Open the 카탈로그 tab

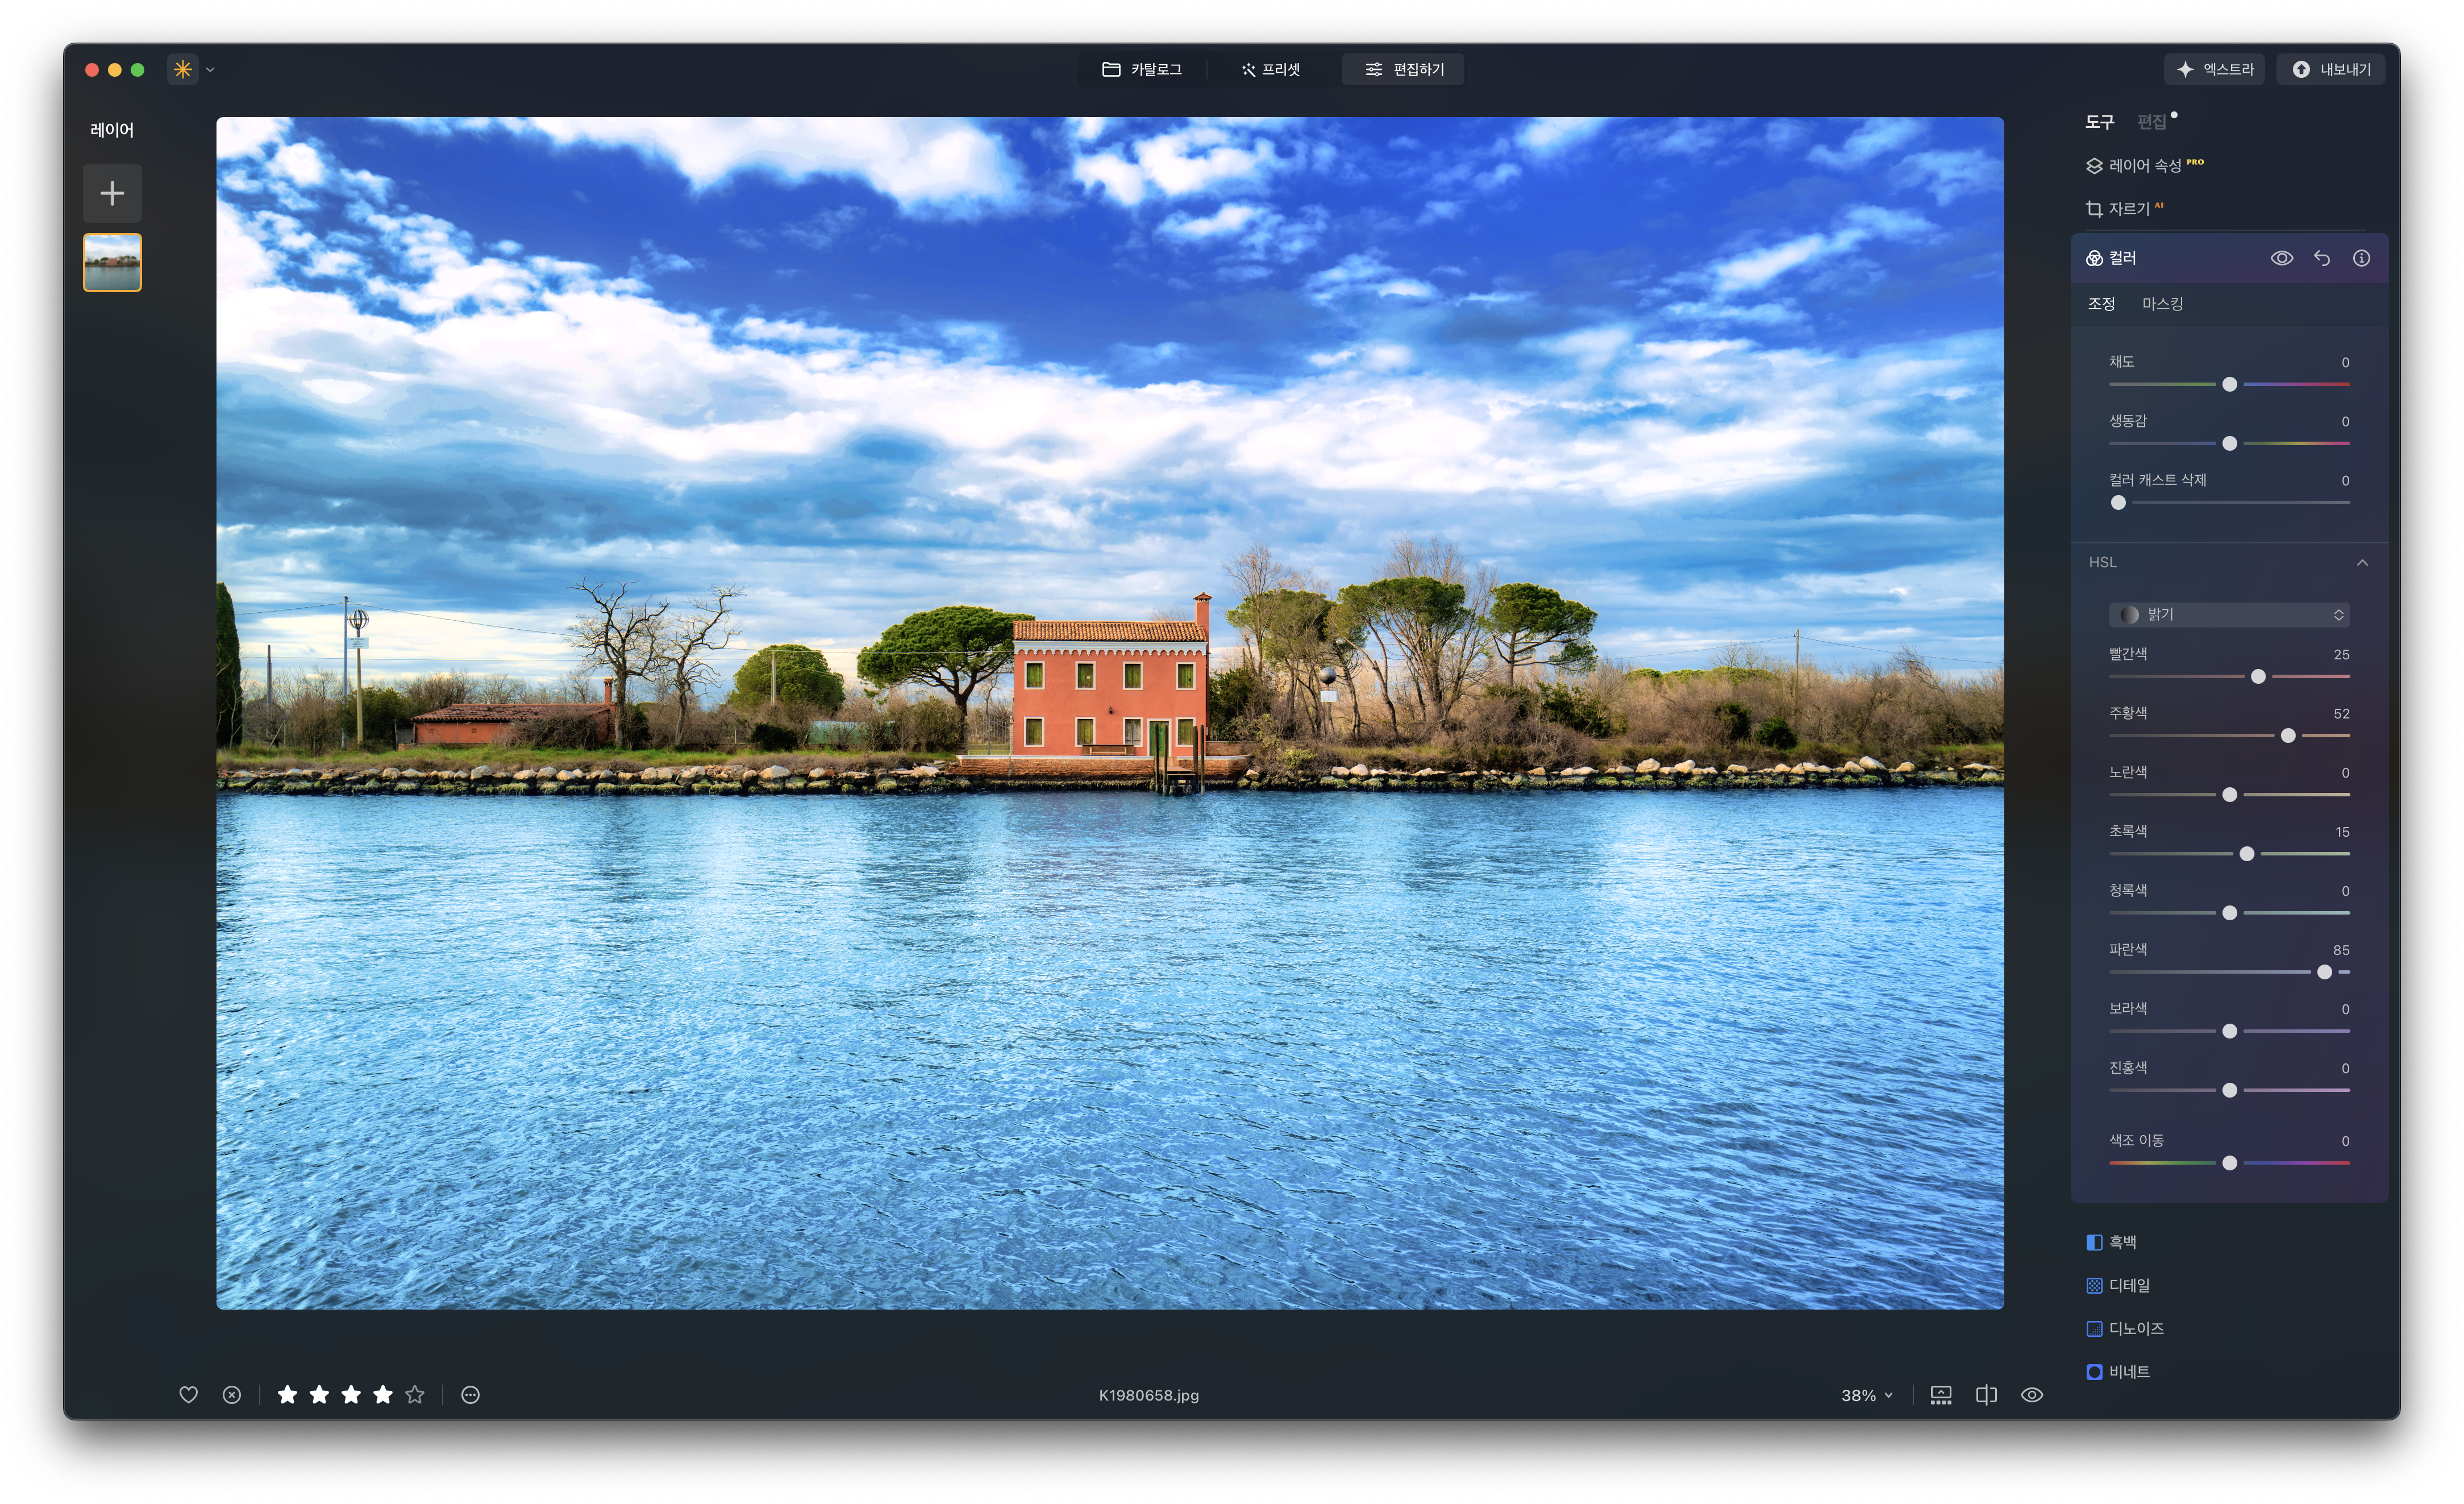1142,69
